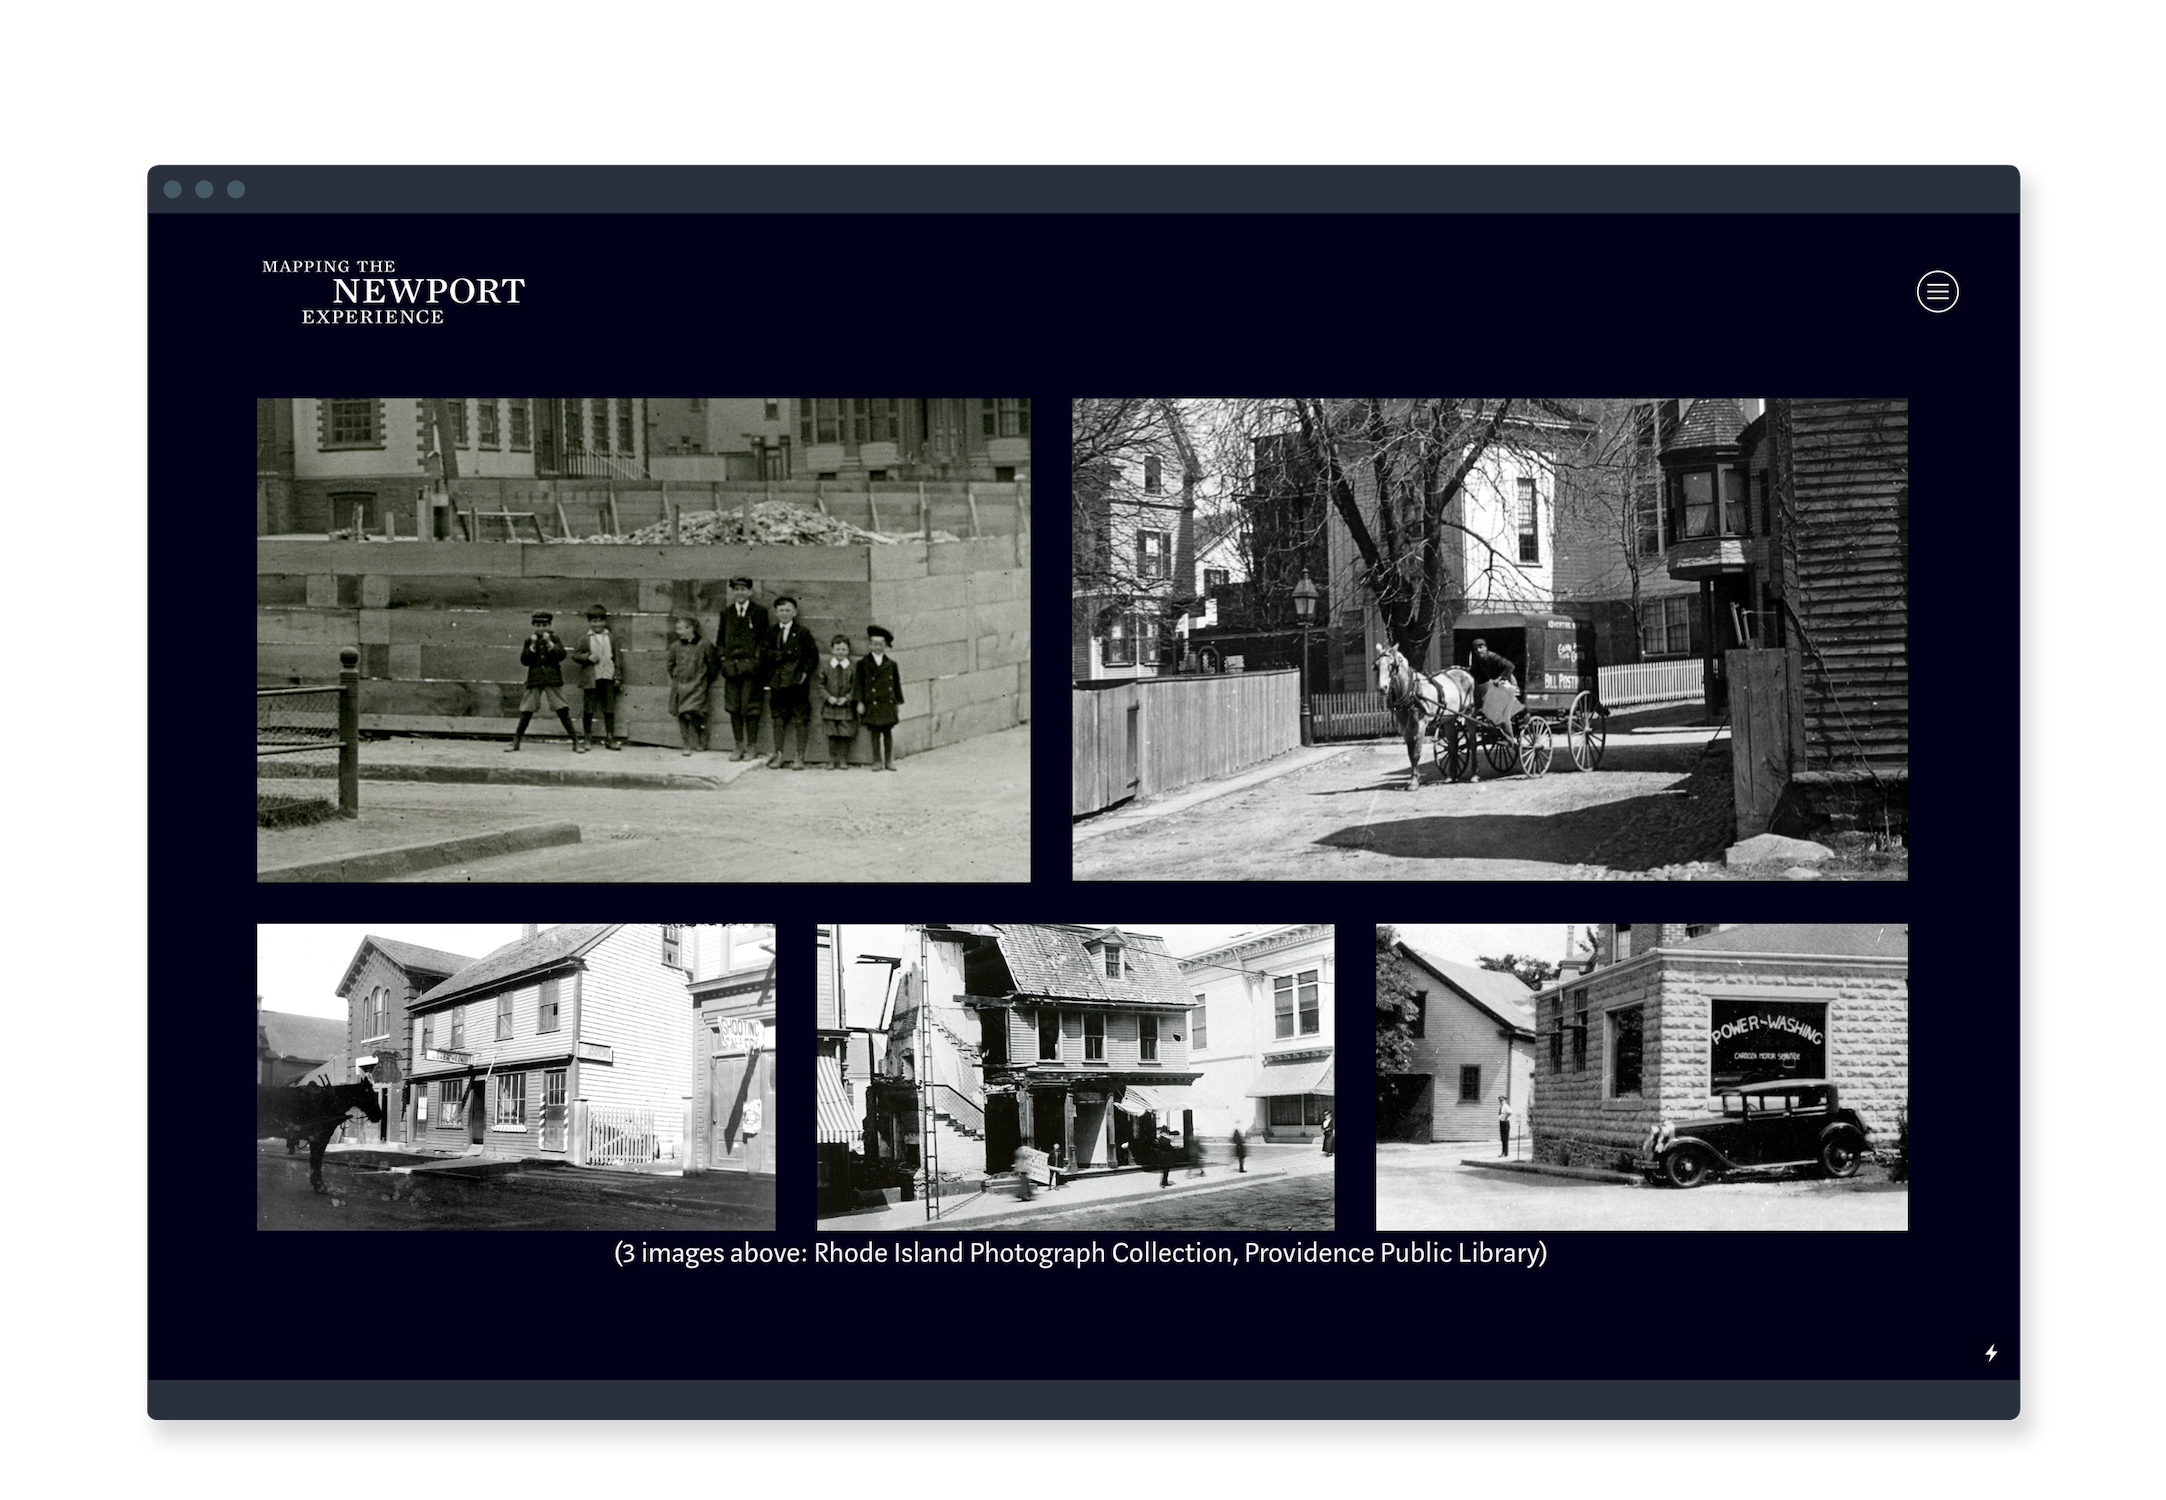Click the lightning bolt icon at bottom right
The height and width of the screenshot is (1500, 2166).
[1991, 1353]
